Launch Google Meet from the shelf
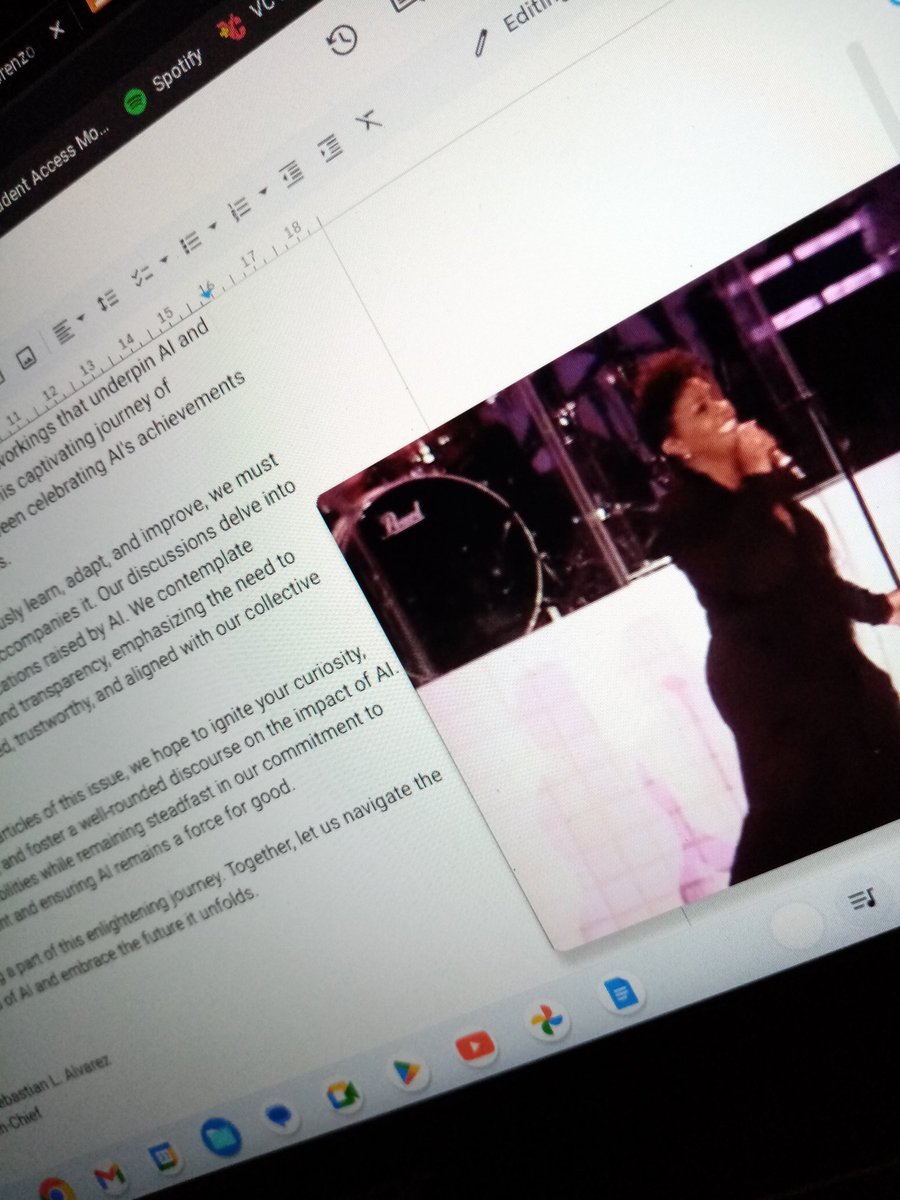Viewport: 900px width, 1200px height. pos(342,1096)
